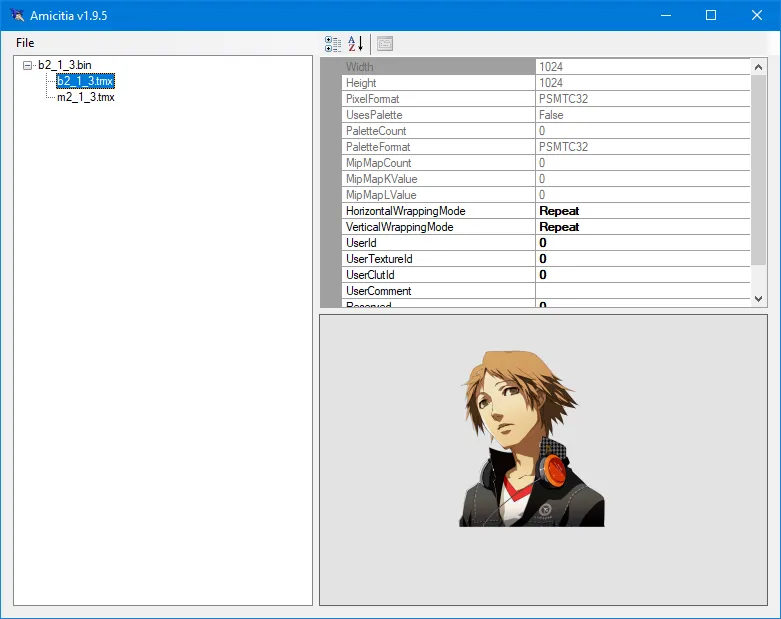Click the MipMapKValue property label
Image resolution: width=781 pixels, height=619 pixels.
(x=382, y=179)
